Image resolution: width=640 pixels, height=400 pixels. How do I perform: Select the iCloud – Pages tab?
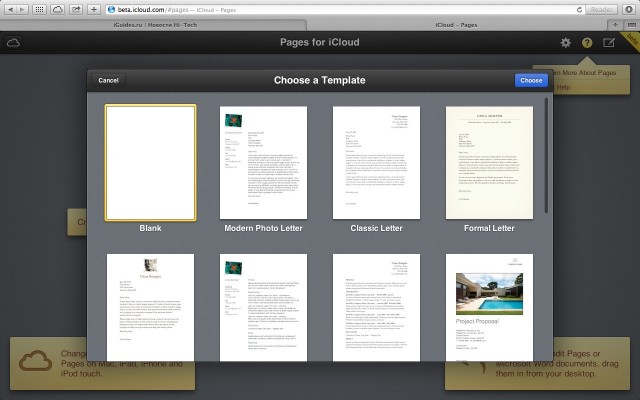(456, 25)
